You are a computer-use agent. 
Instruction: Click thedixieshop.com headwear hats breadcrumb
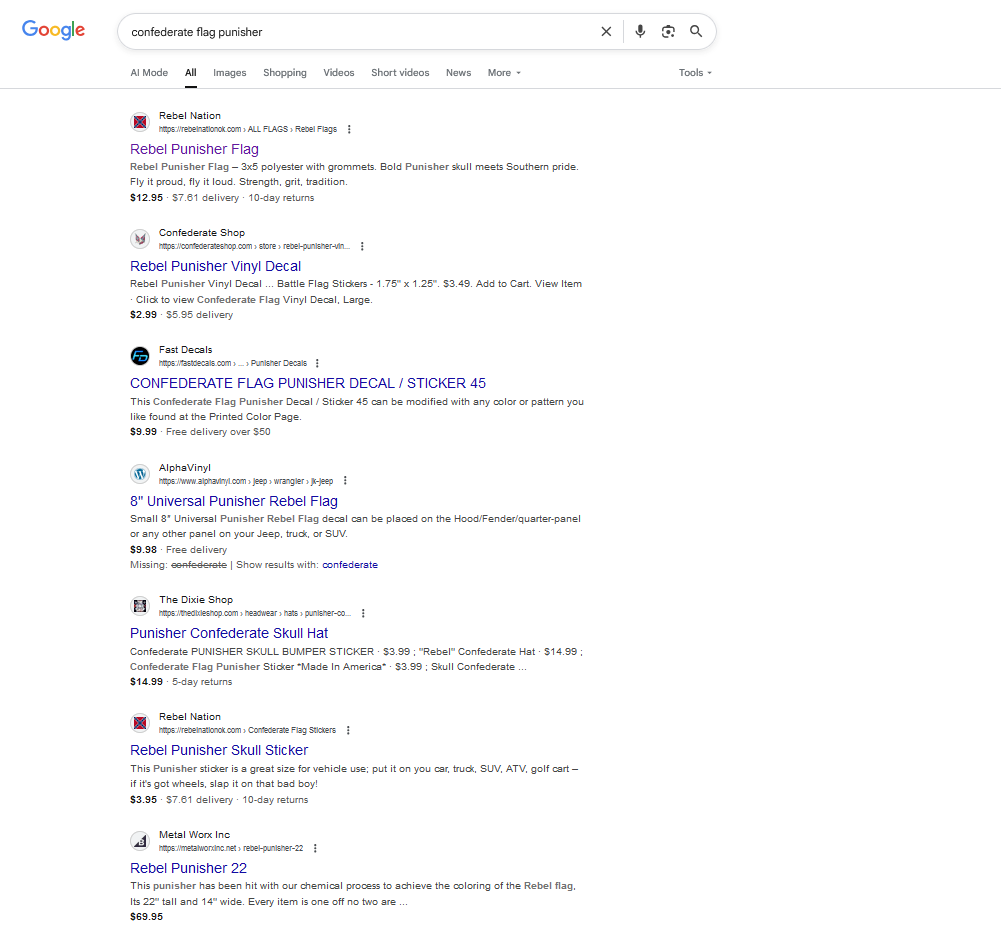tap(255, 613)
